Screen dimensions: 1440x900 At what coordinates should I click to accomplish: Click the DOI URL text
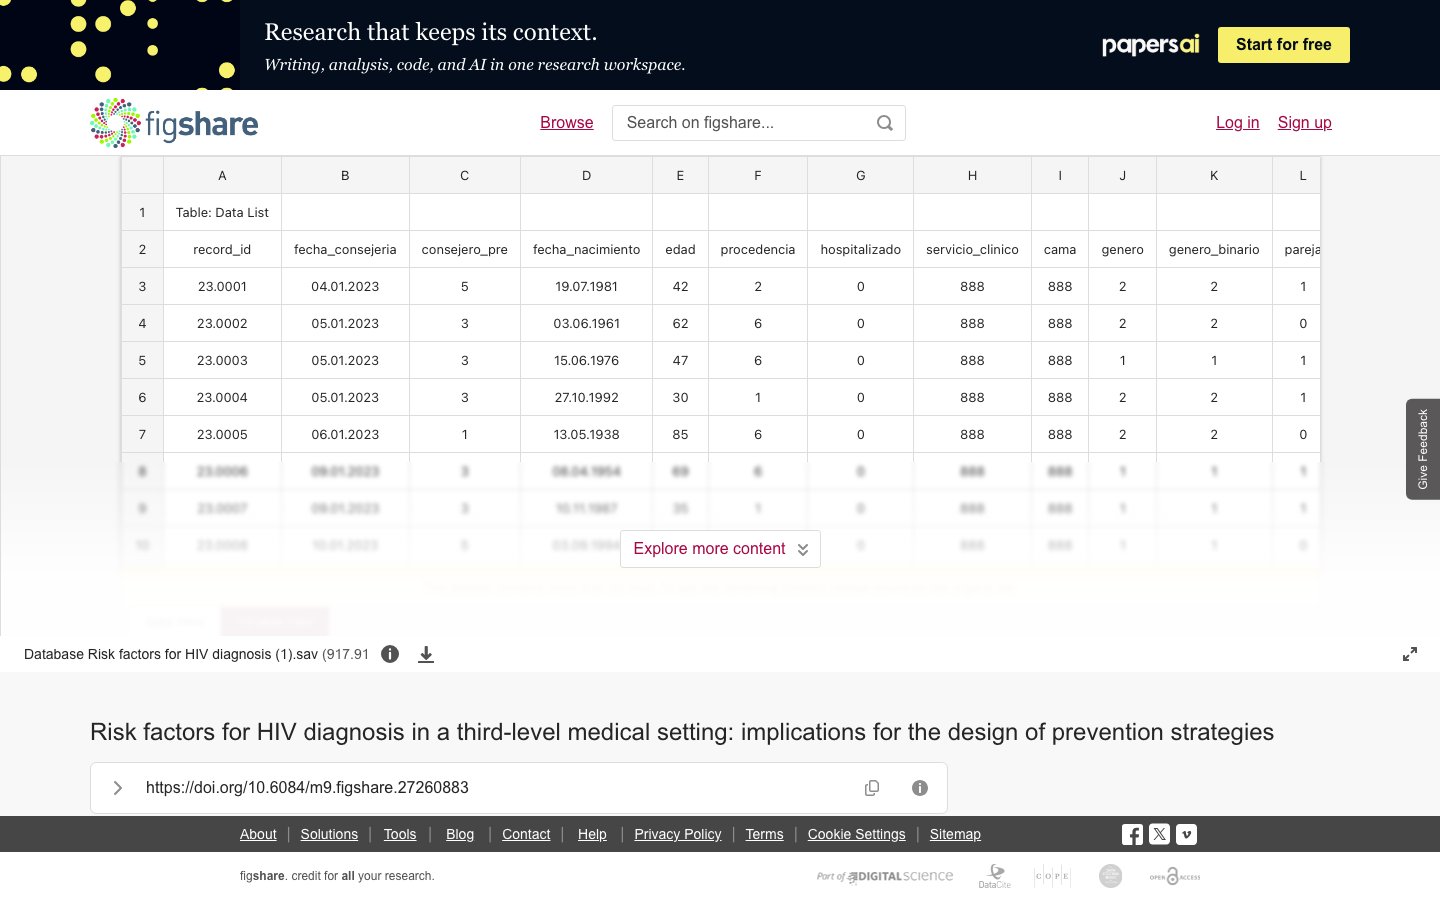tap(307, 788)
